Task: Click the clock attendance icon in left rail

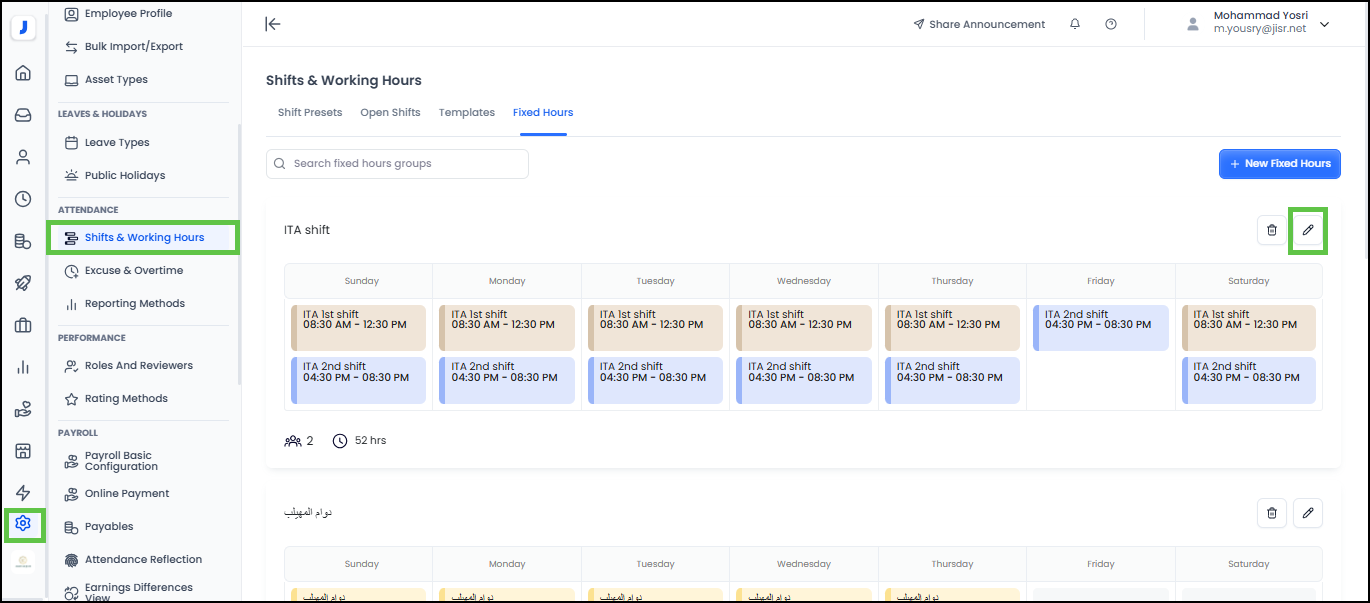Action: tap(23, 199)
